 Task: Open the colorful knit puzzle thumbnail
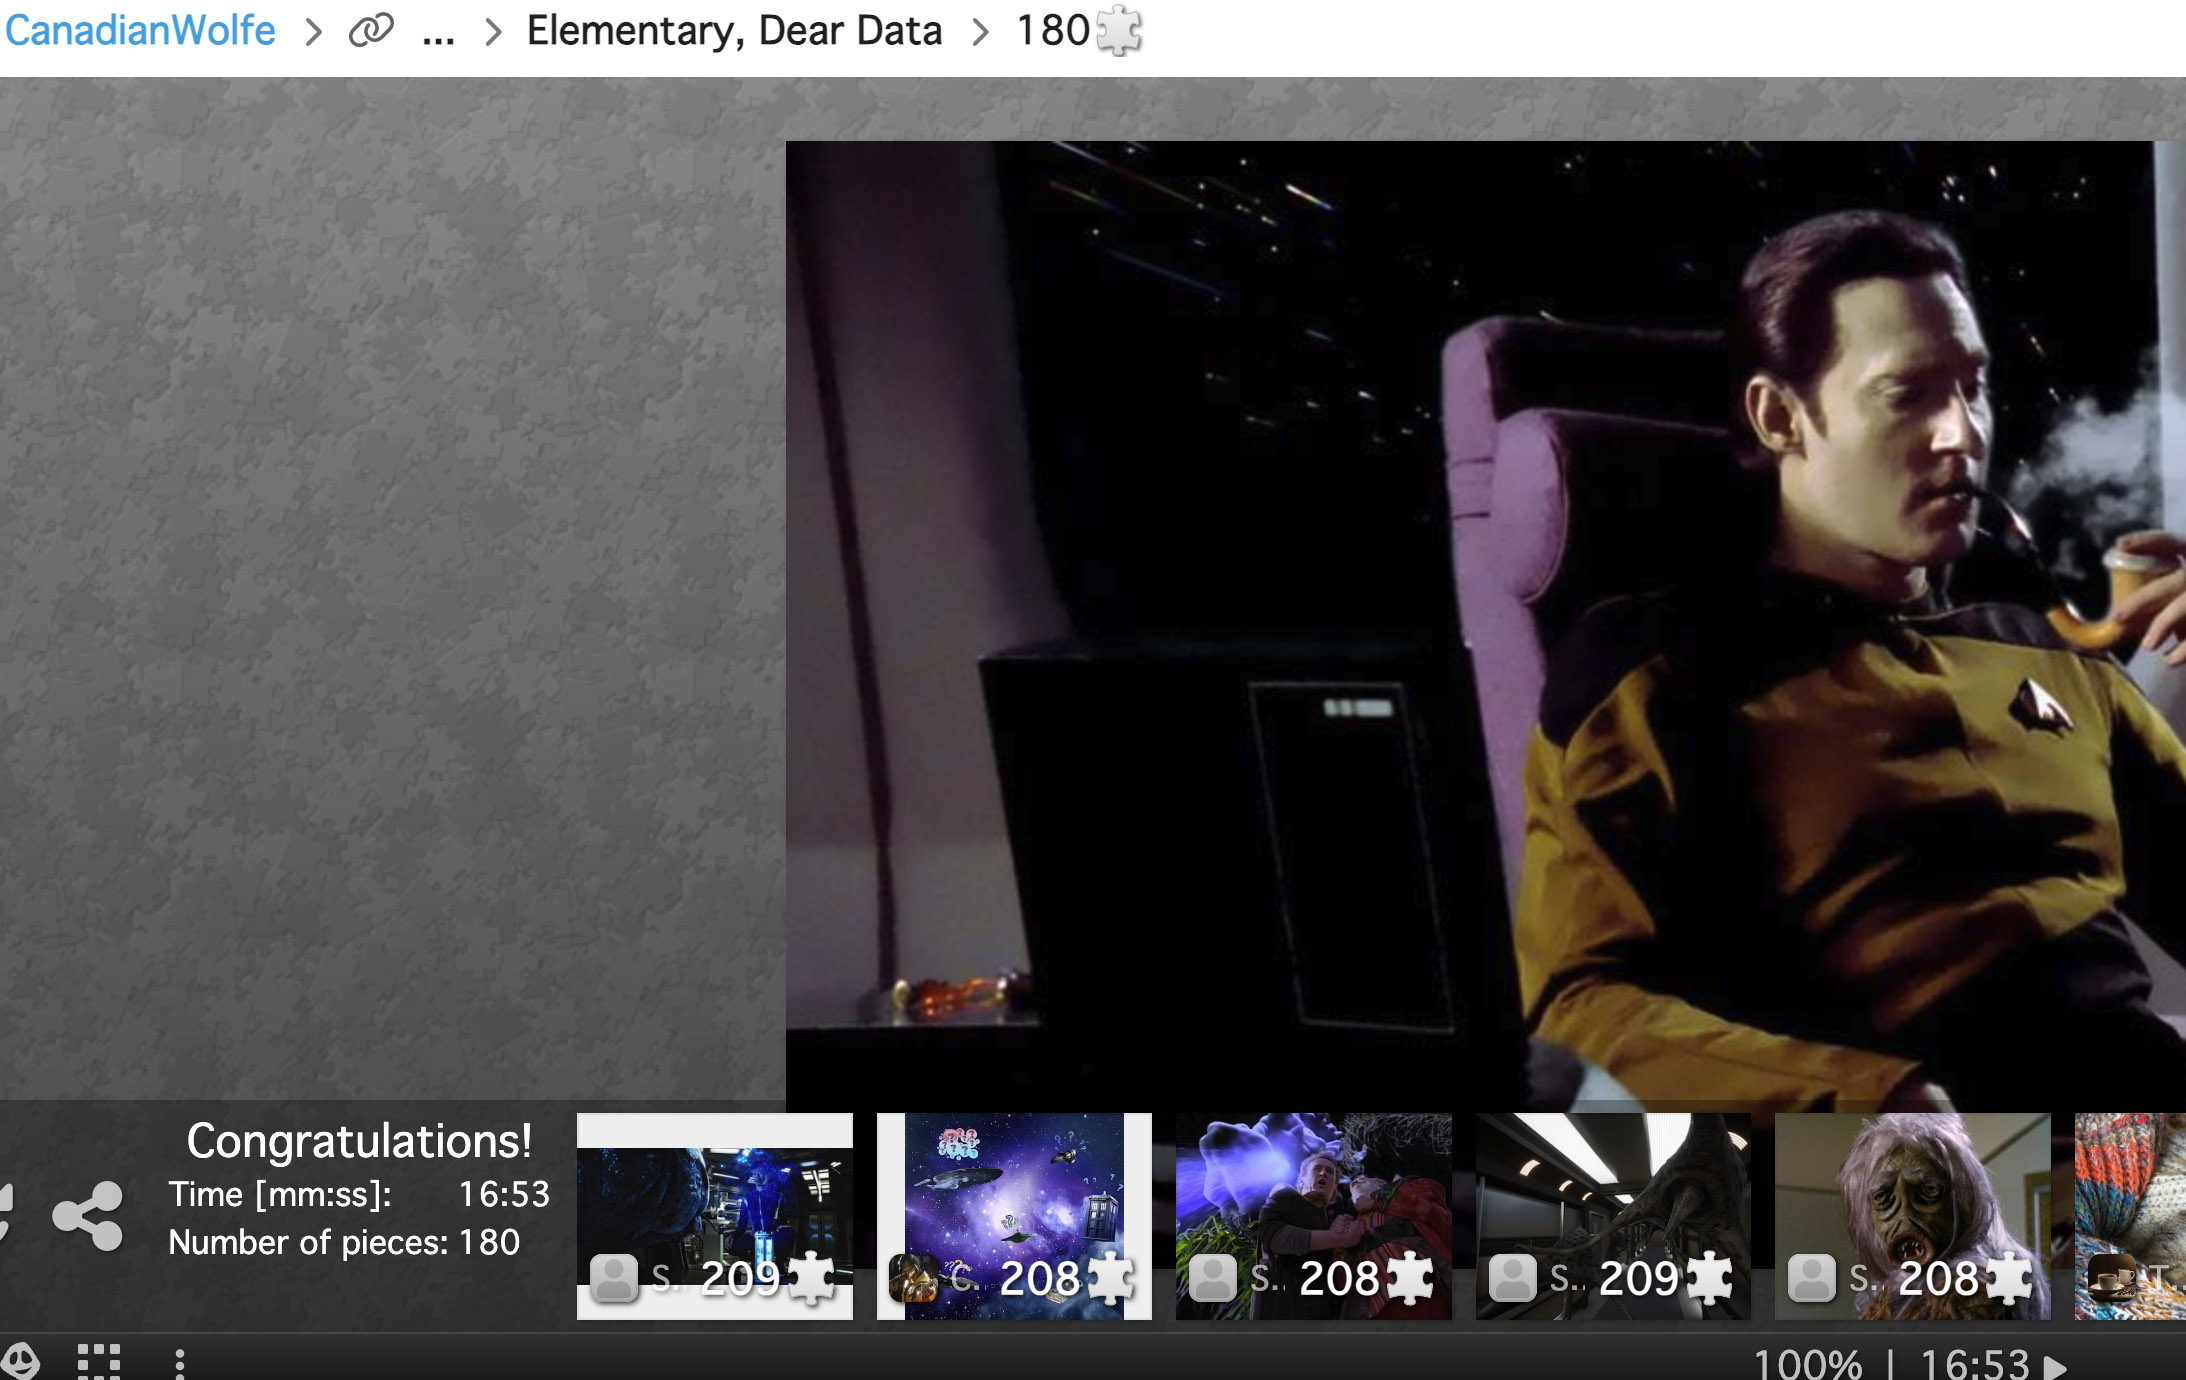pos(2130,1216)
